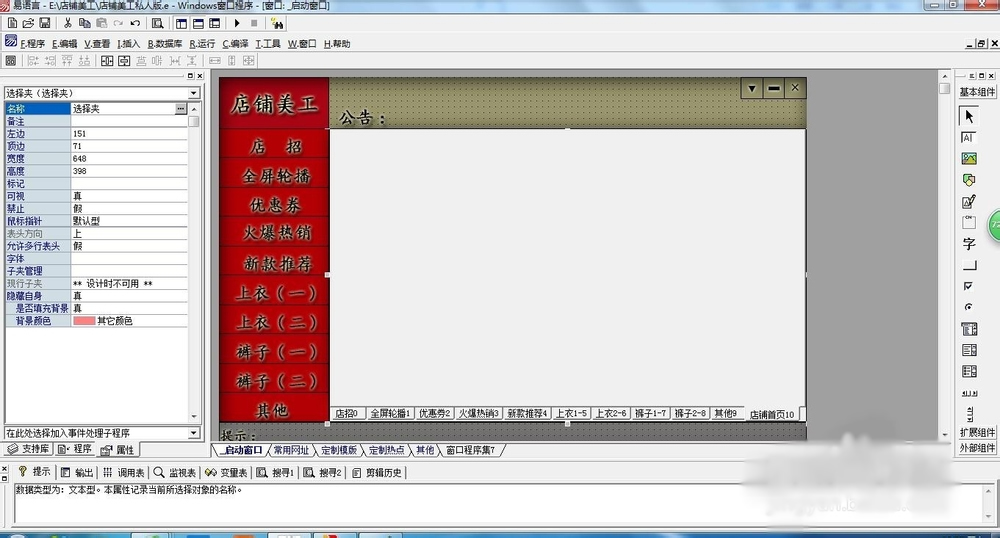Switch to the '常用网址' window tab

(x=290, y=450)
